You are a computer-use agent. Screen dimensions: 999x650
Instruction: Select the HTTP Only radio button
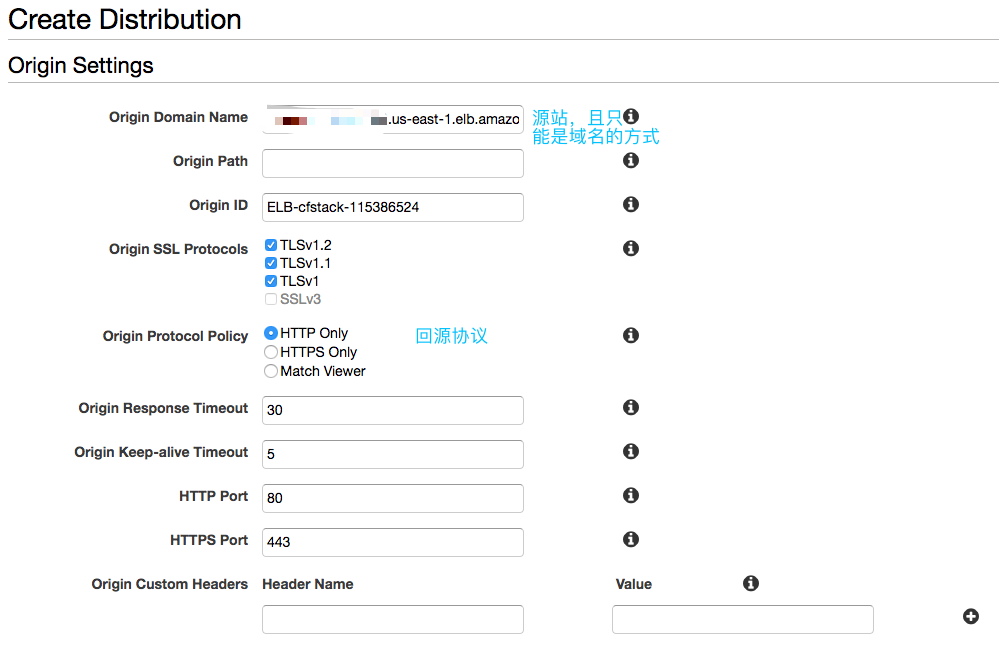pos(271,333)
